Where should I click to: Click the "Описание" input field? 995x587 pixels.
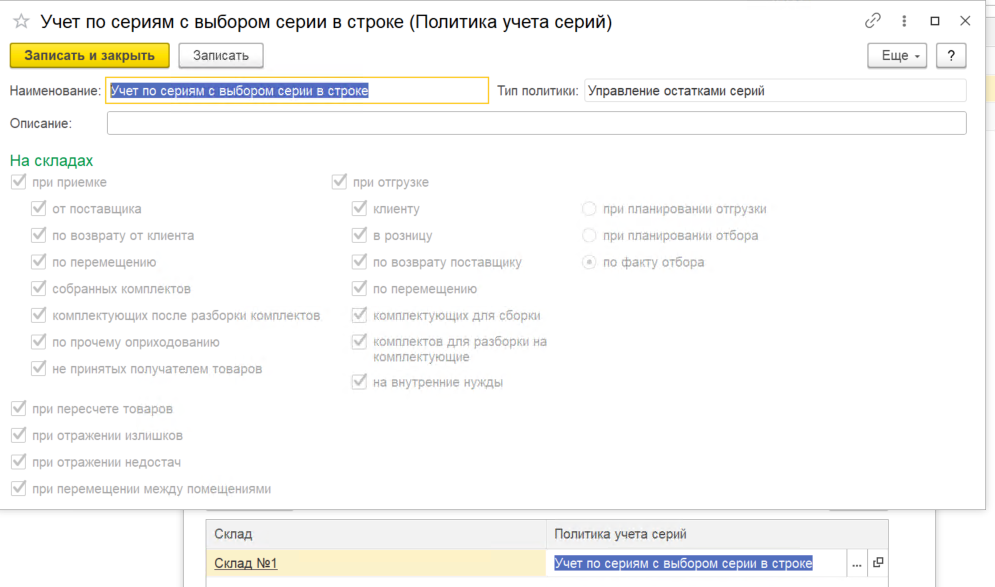(536, 123)
